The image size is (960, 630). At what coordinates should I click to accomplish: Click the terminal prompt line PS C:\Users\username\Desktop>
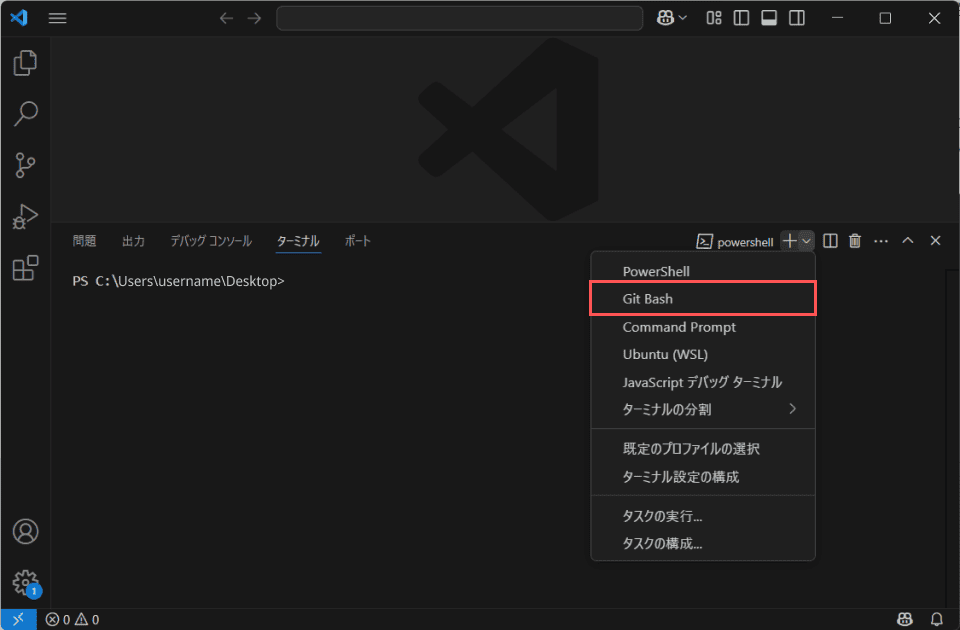tap(178, 281)
